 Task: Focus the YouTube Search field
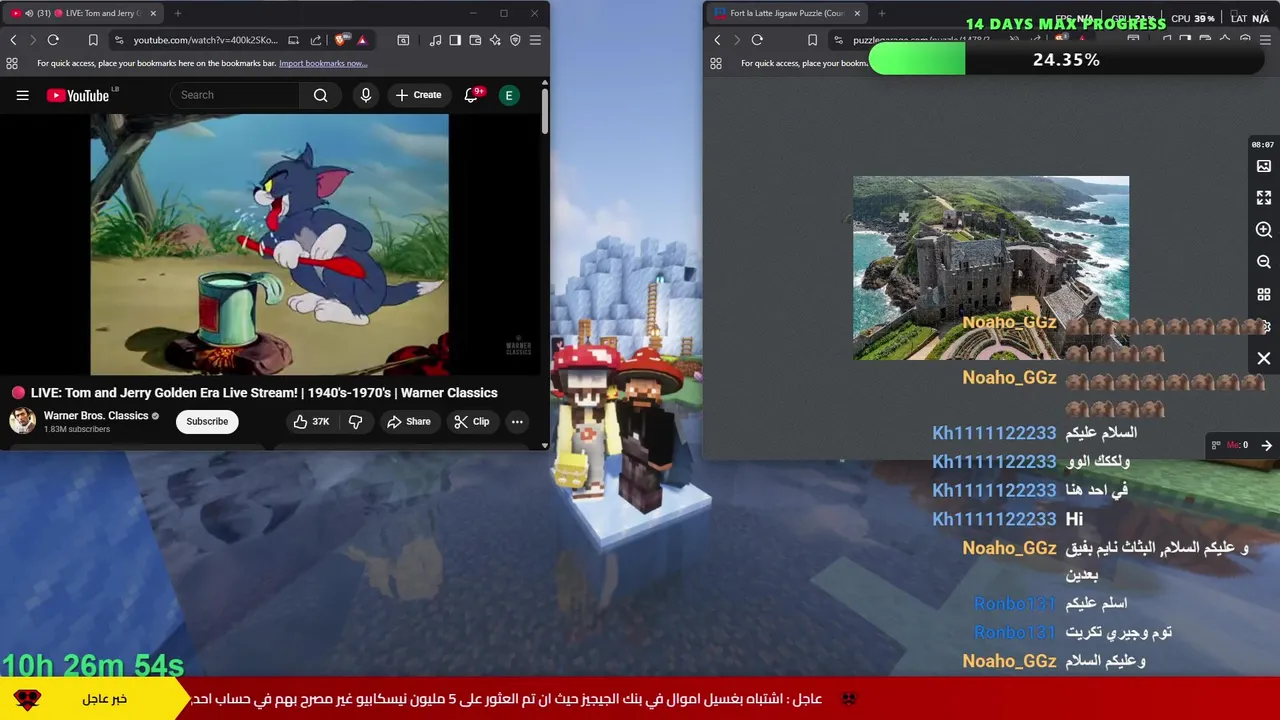coord(235,95)
